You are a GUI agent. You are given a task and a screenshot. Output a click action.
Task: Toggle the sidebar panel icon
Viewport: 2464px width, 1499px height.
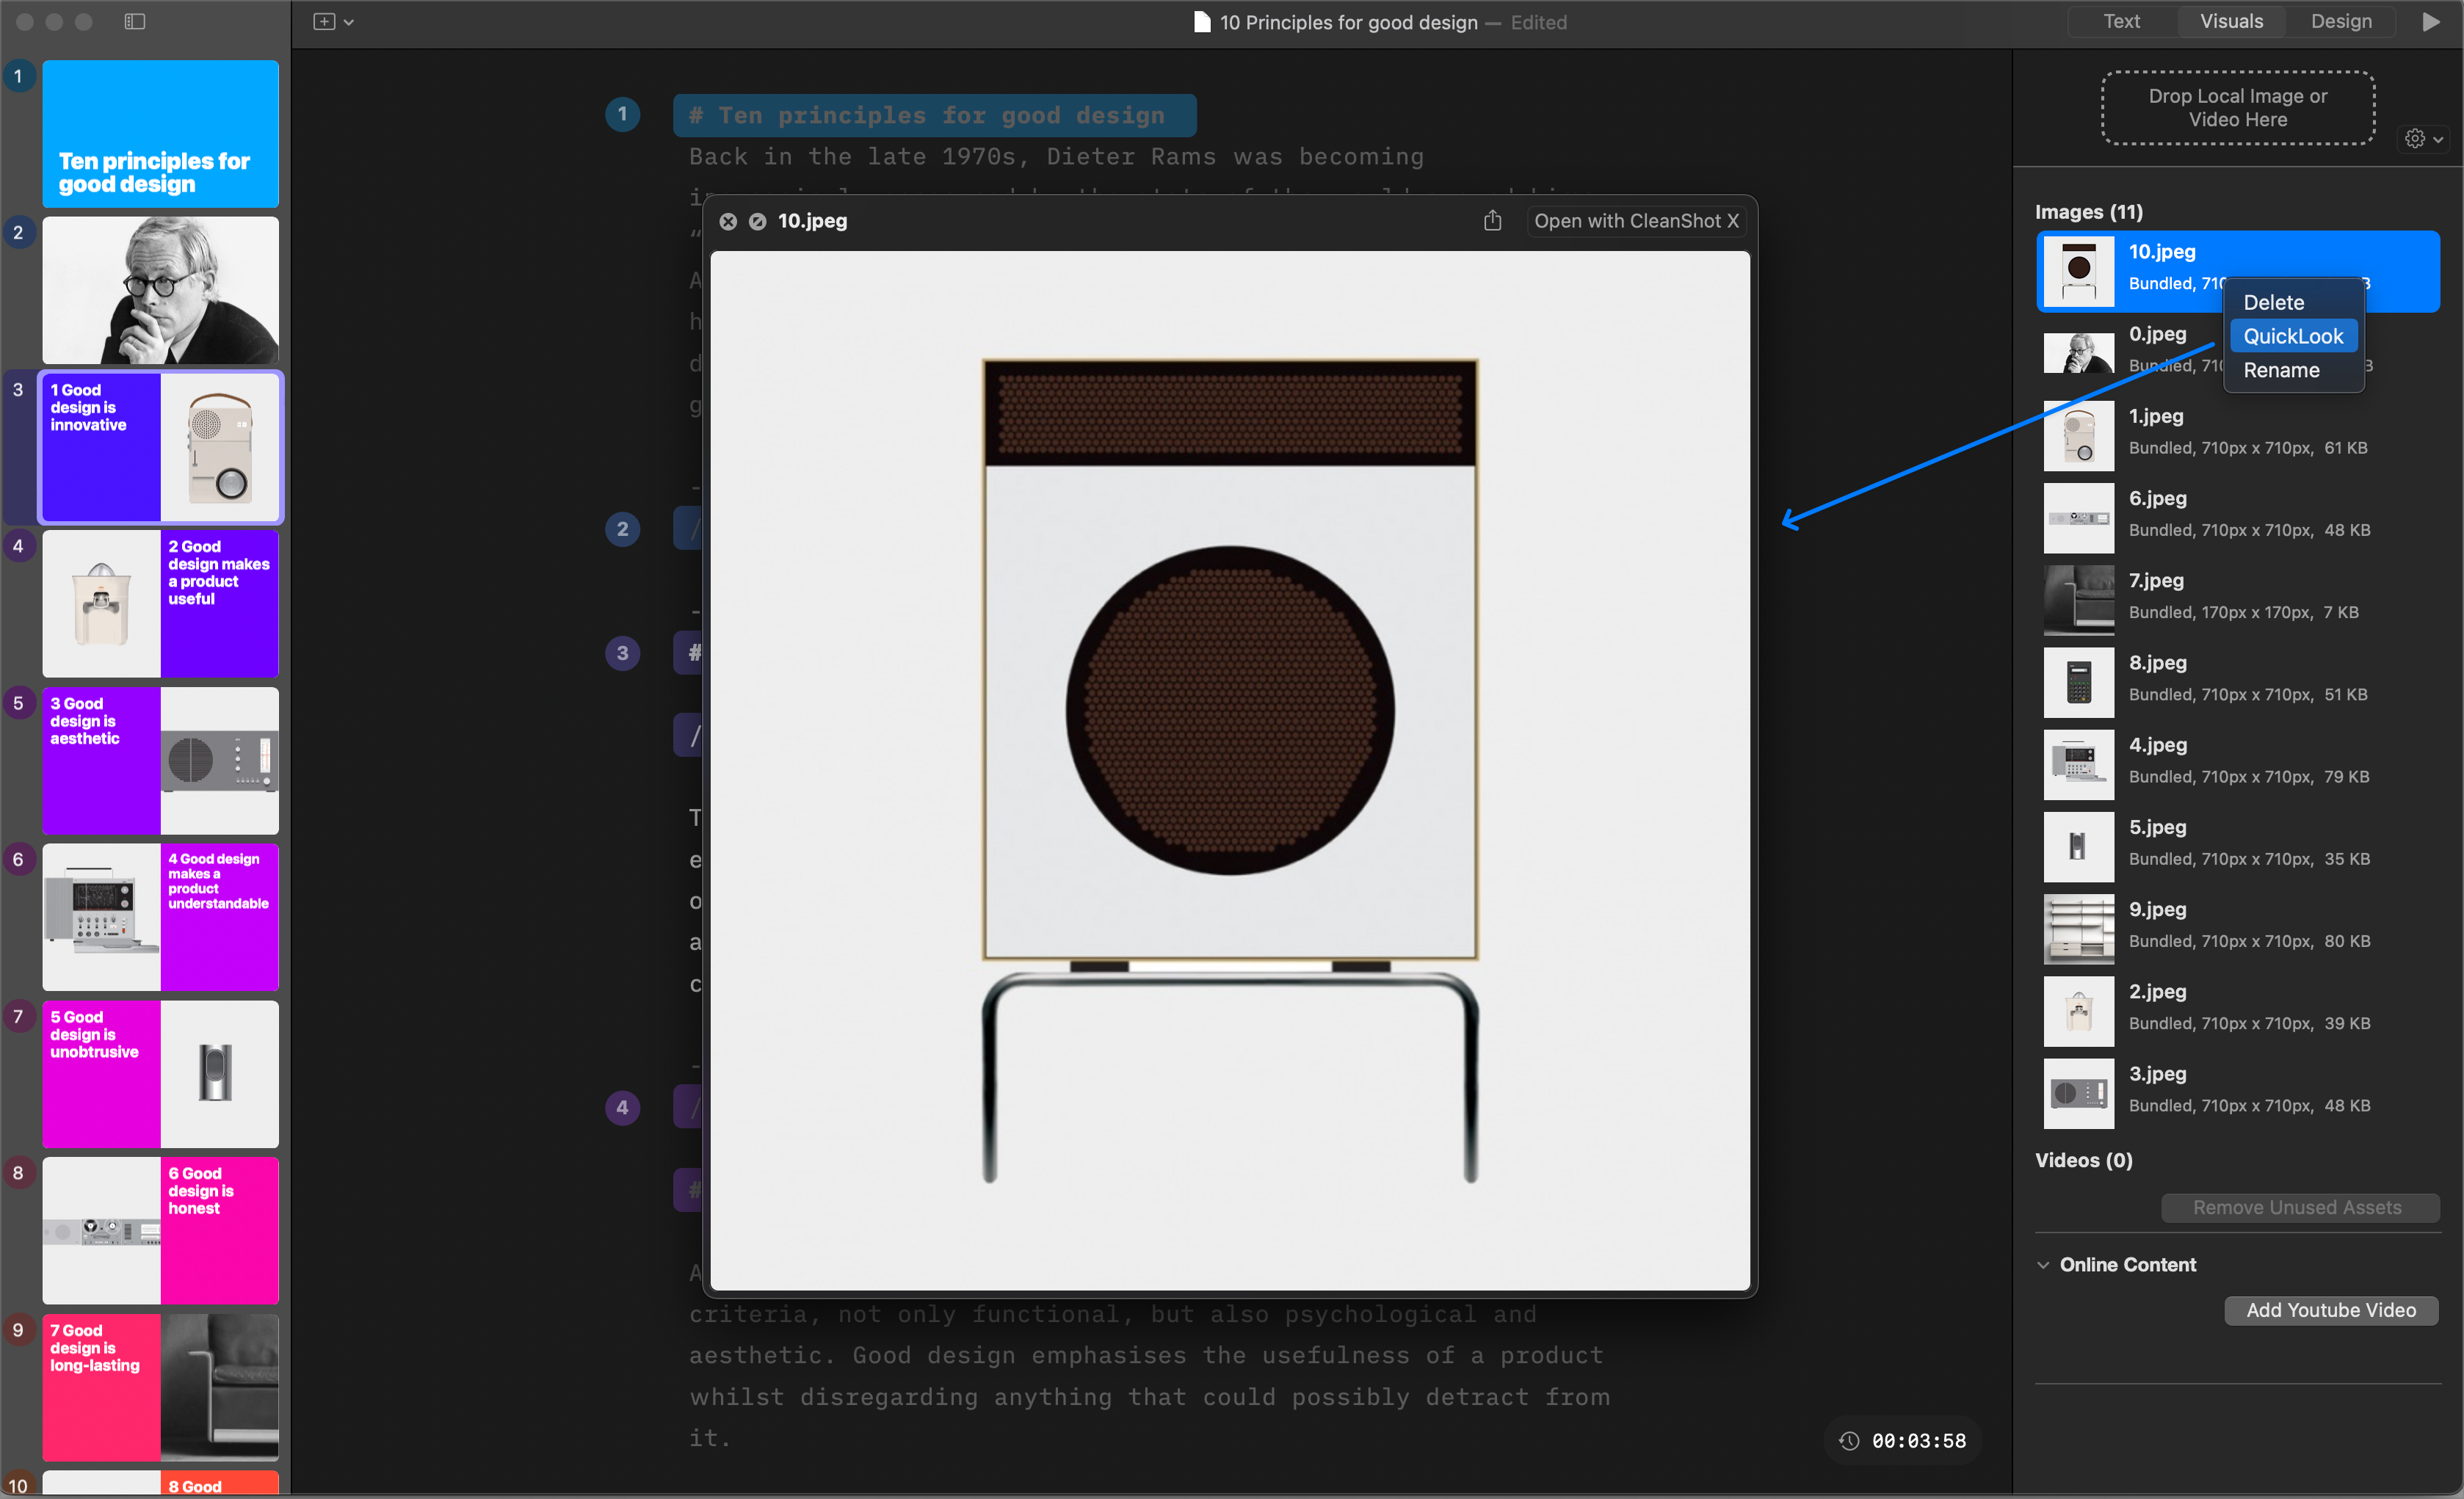tap(135, 21)
